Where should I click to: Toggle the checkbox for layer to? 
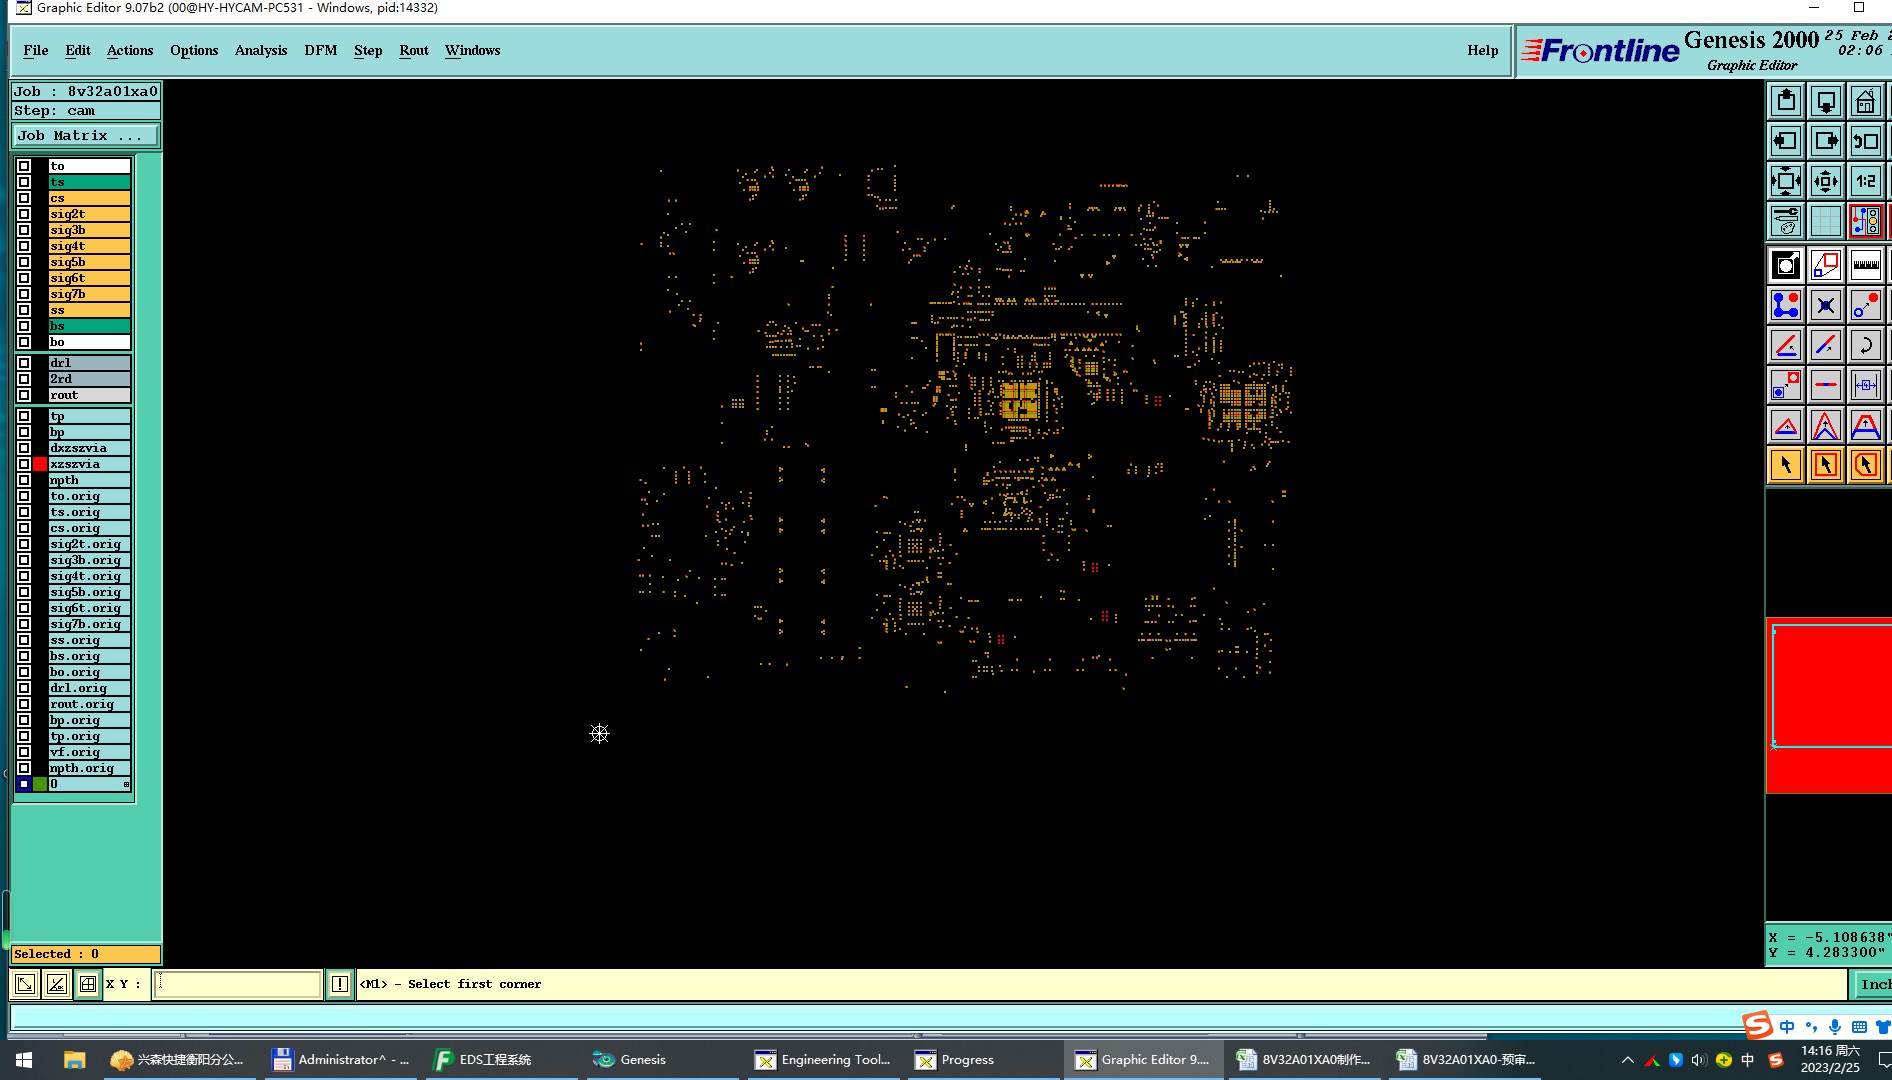pos(24,166)
